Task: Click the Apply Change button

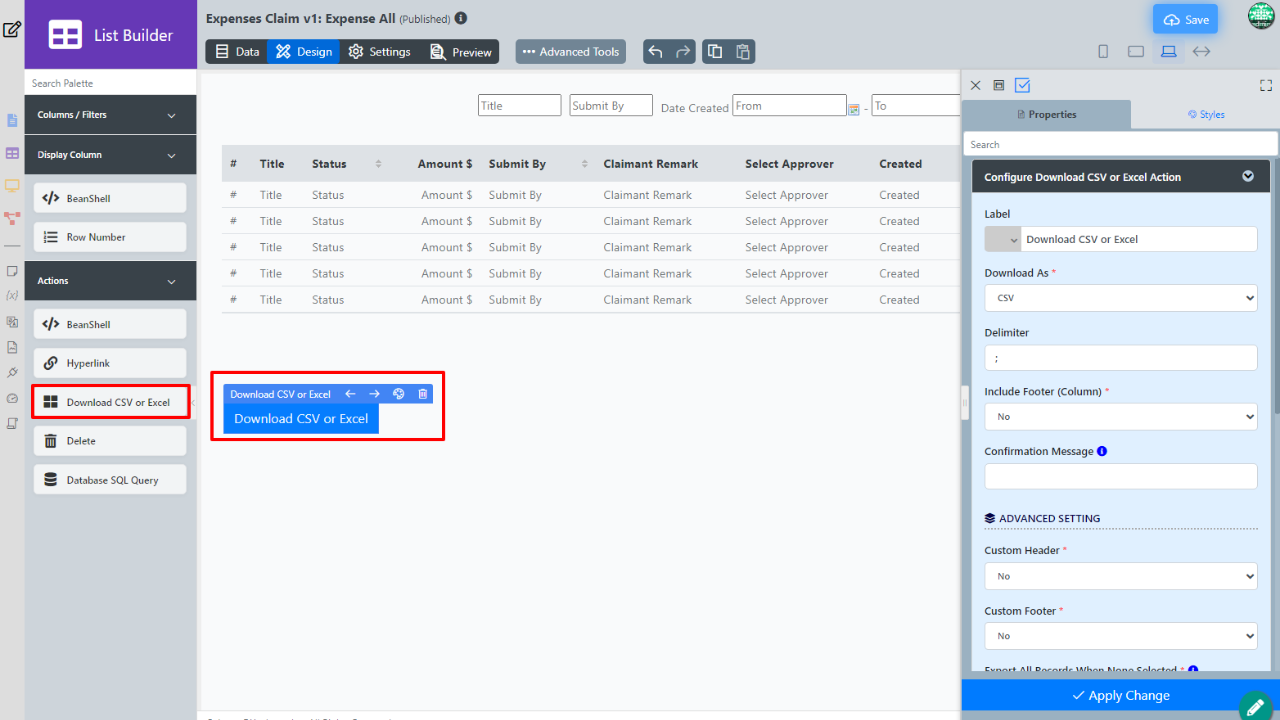Action: coord(1120,696)
